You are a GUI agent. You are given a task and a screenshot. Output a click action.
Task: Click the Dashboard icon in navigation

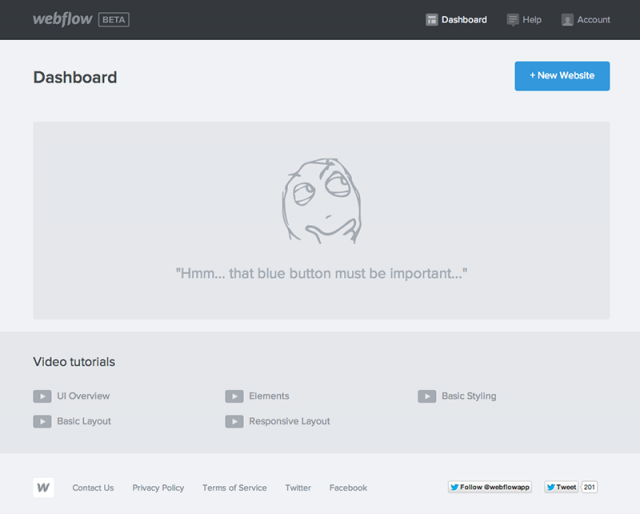click(432, 19)
